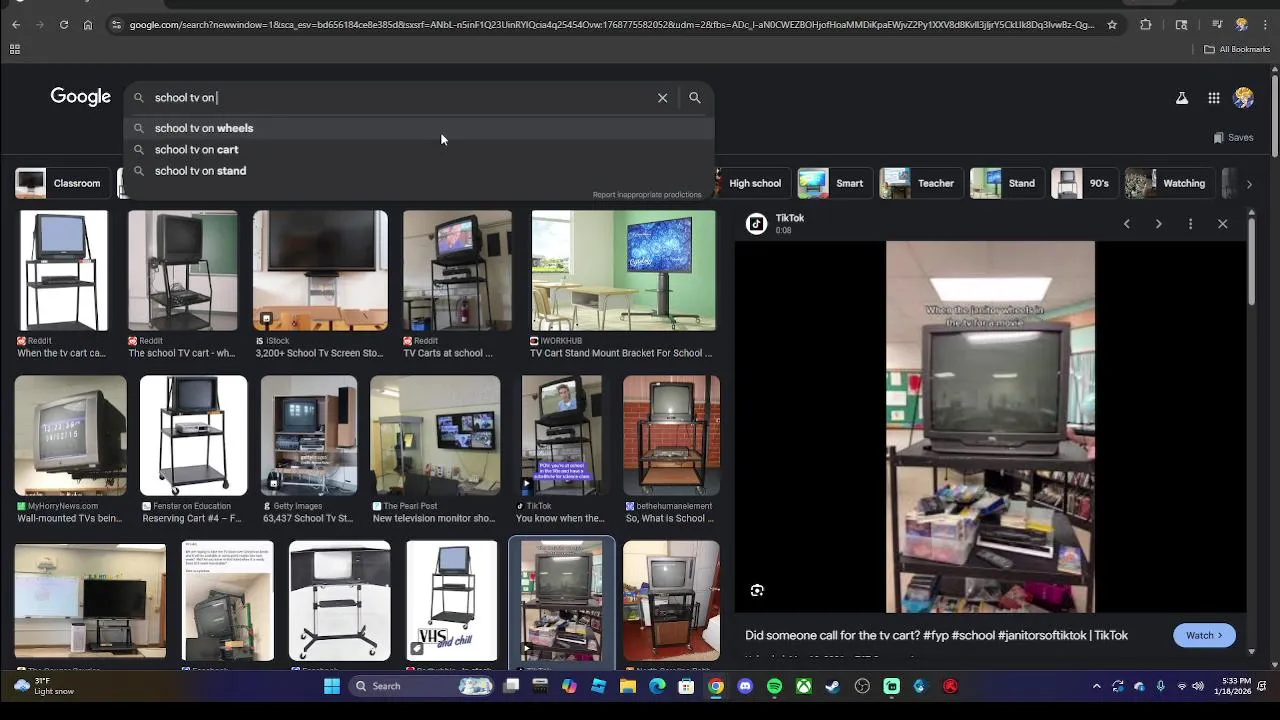Open MyHorryNews 'Wall-mounted TVs' thumbnail

(71, 436)
